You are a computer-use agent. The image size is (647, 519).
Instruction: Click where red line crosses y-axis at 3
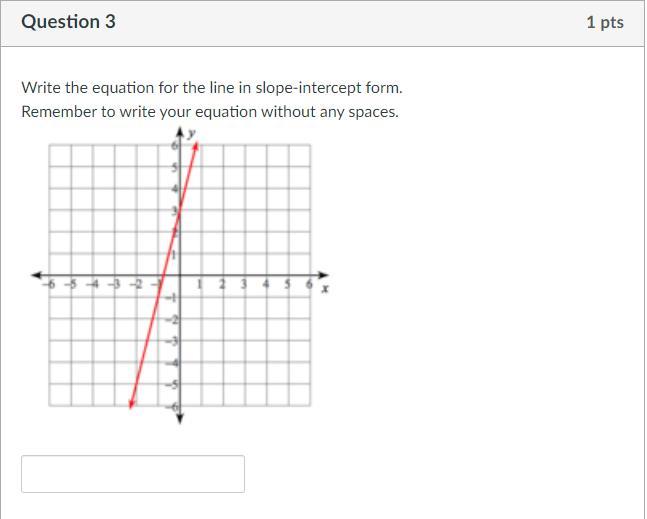[x=180, y=210]
